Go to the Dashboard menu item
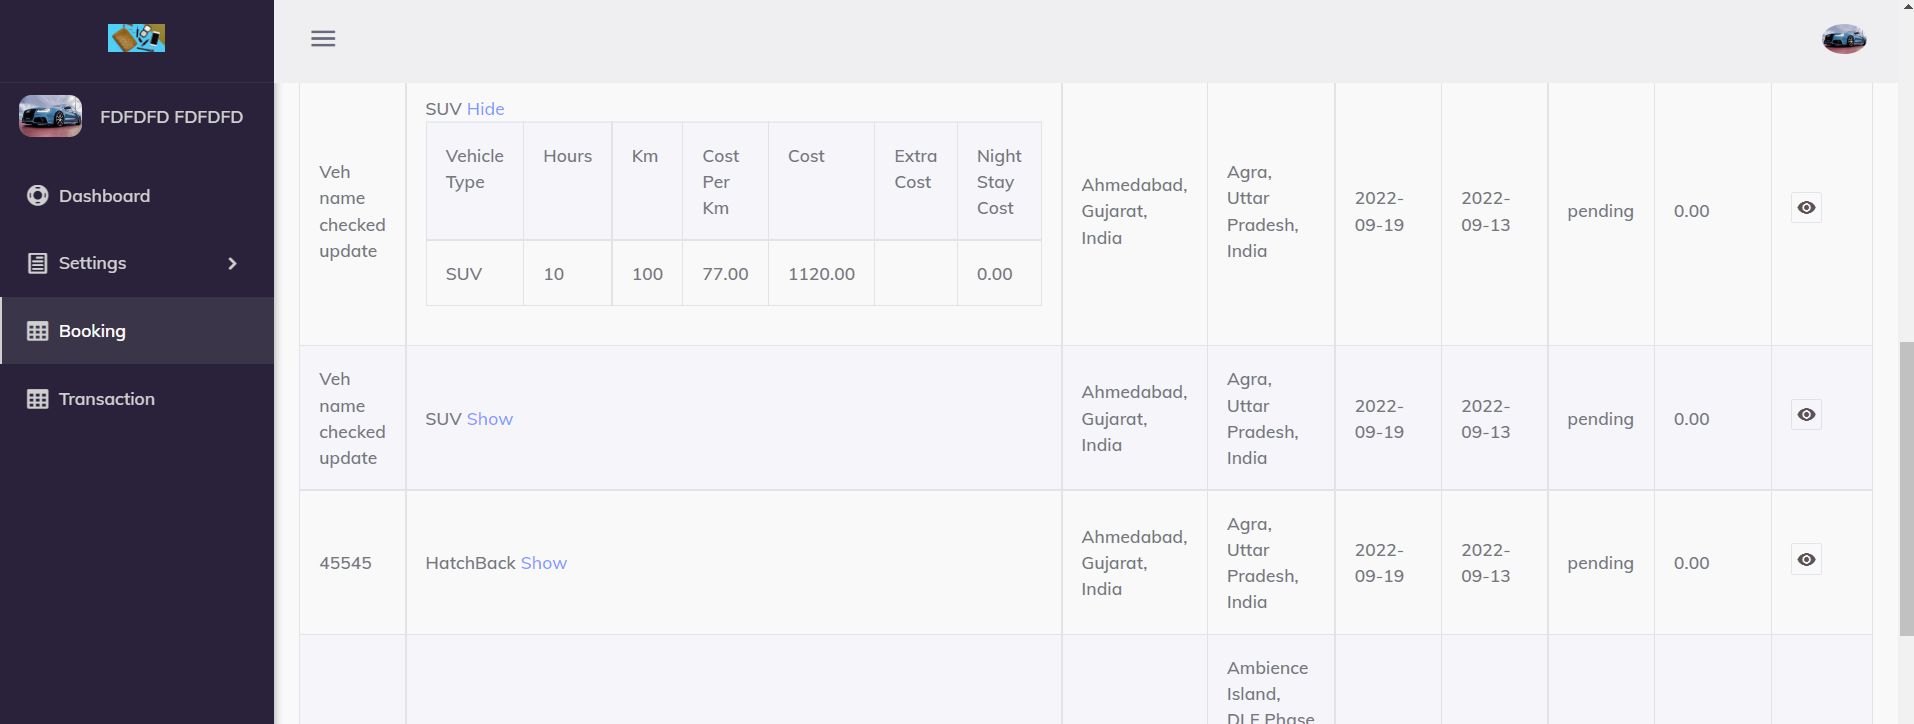The width and height of the screenshot is (1914, 724). pos(104,196)
